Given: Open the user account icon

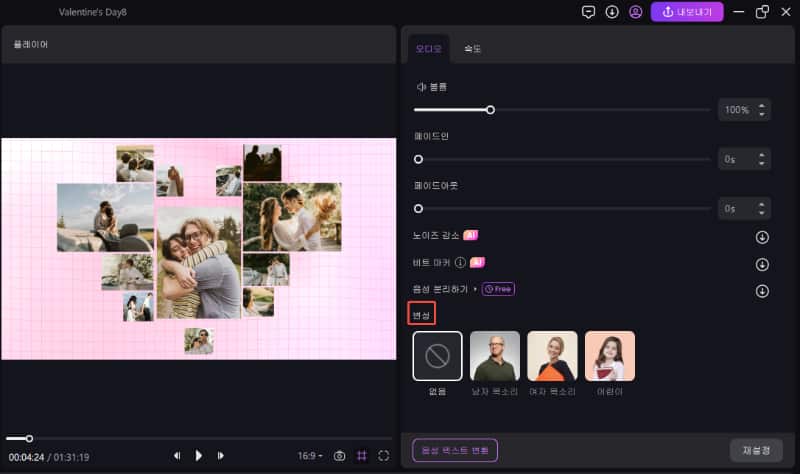Looking at the screenshot, I should click(635, 12).
